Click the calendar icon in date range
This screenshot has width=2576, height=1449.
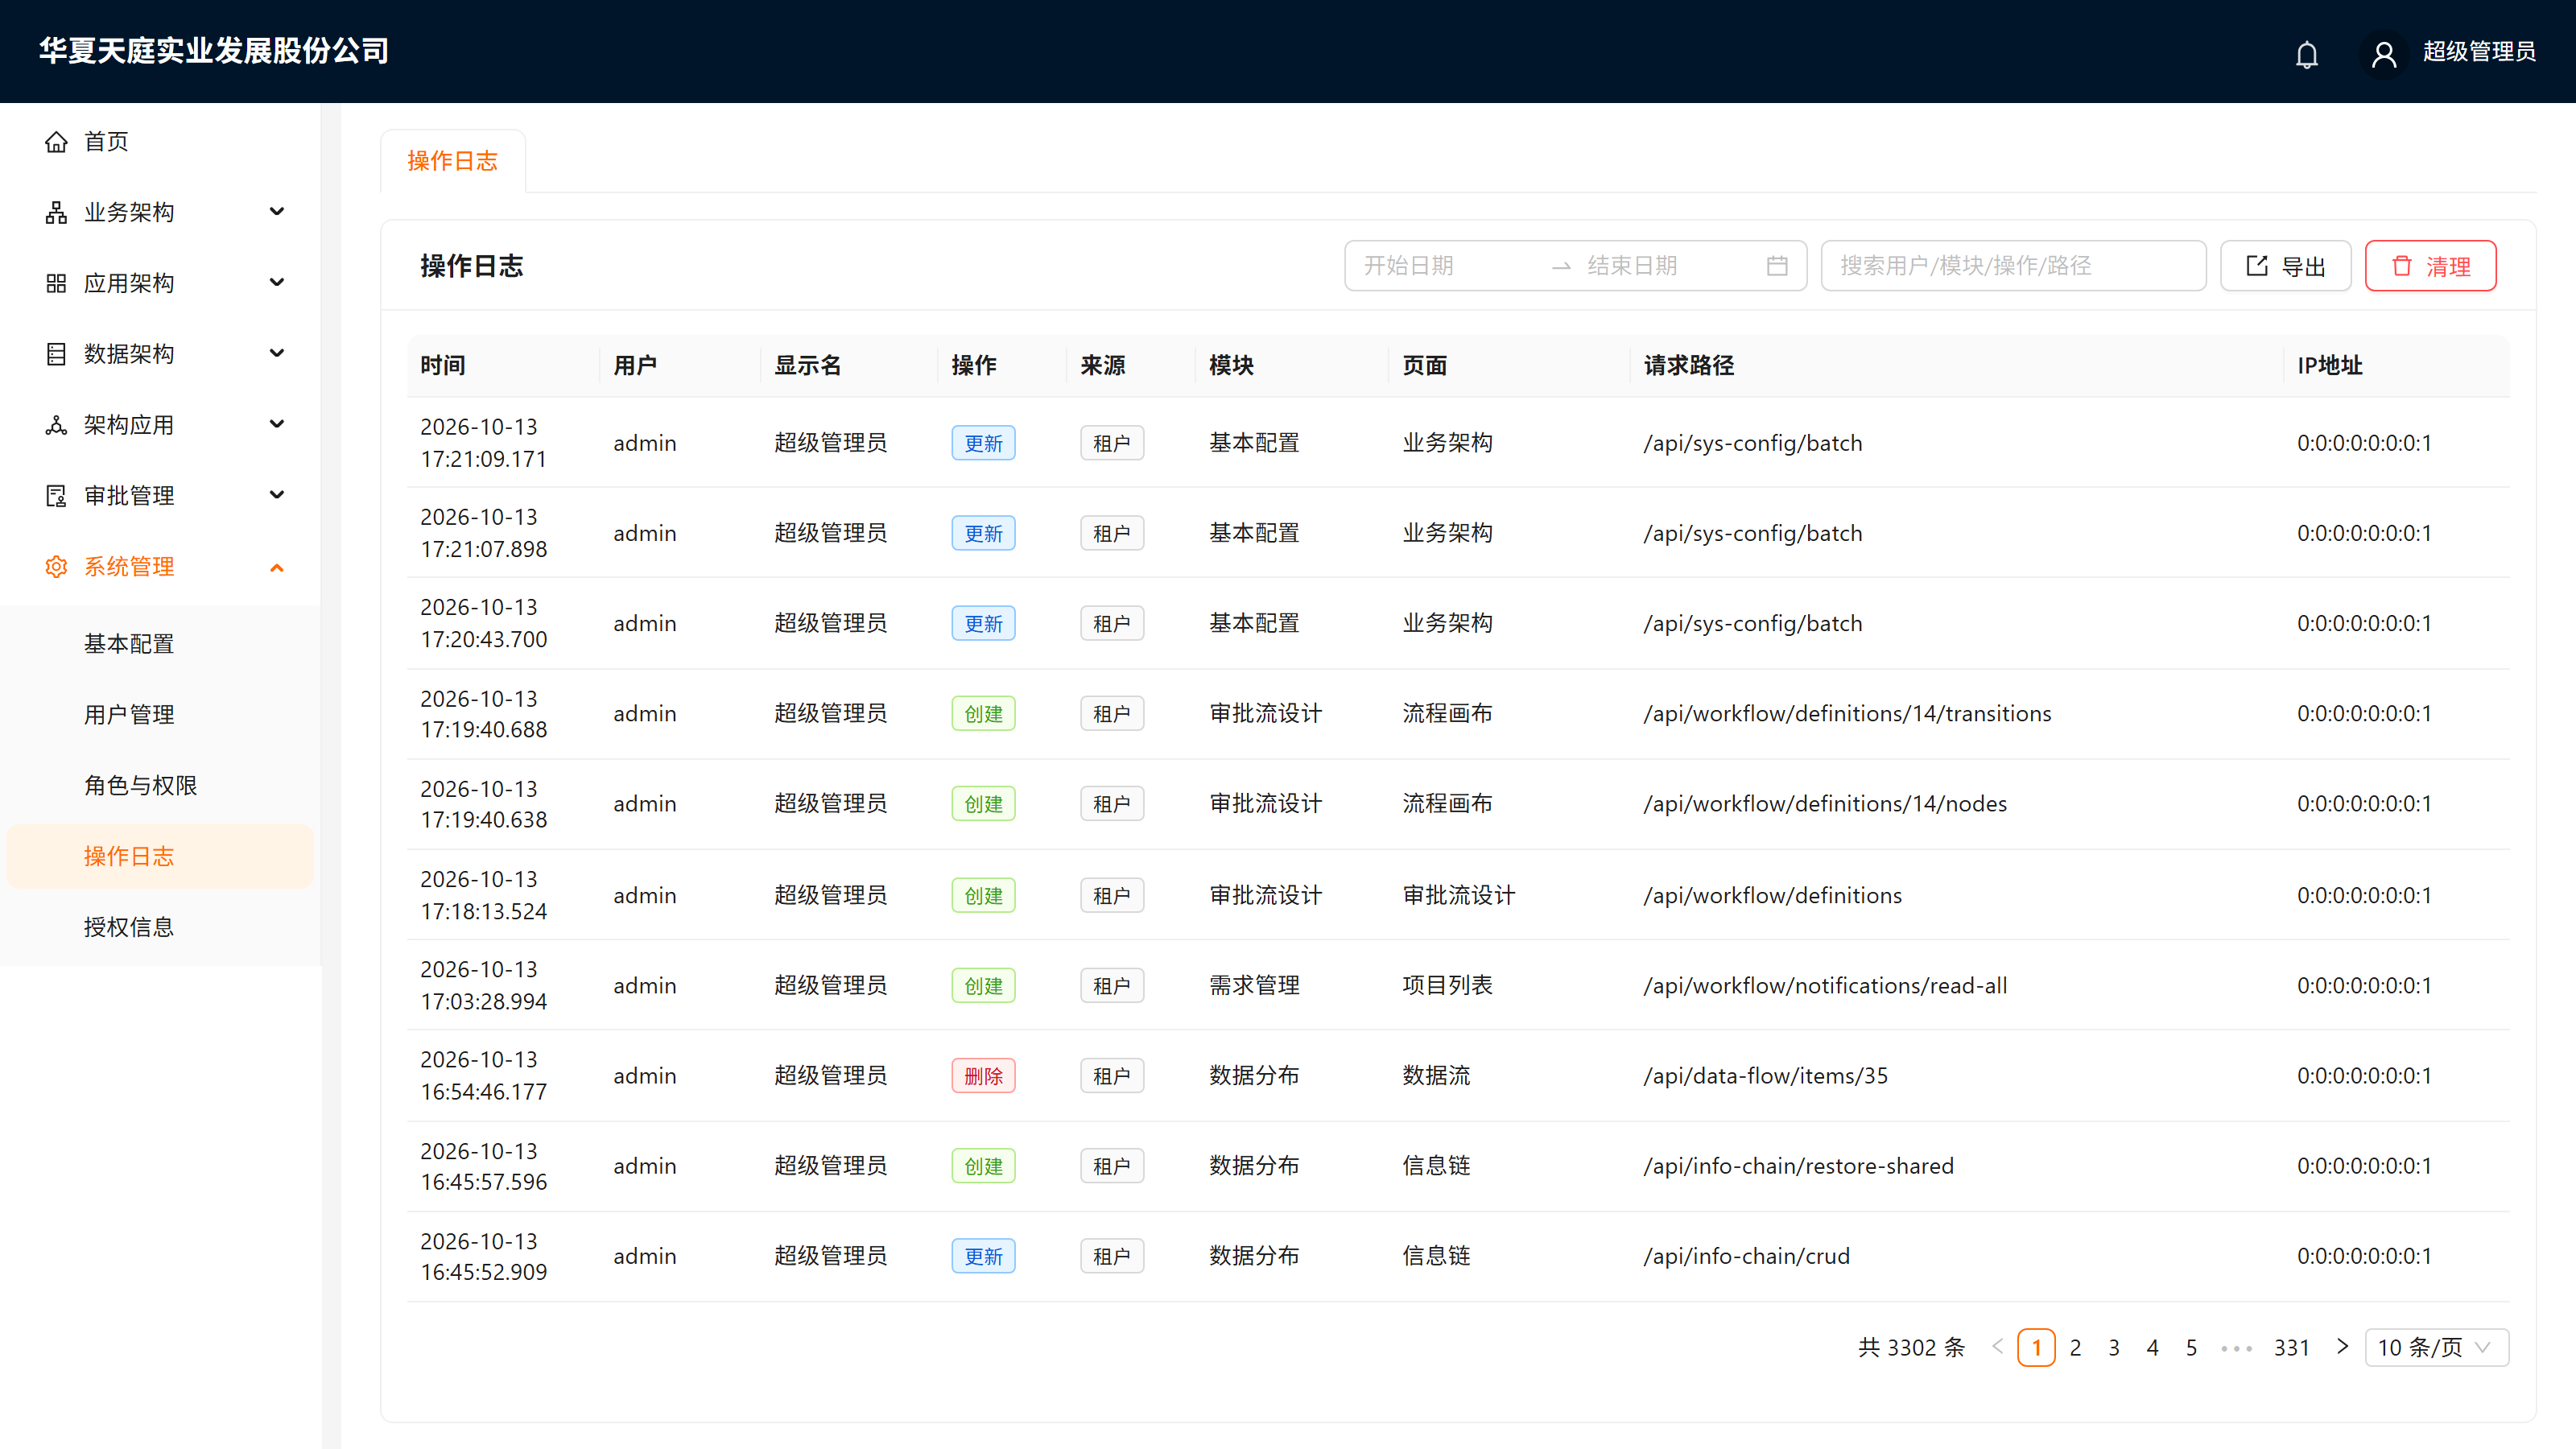[1776, 266]
